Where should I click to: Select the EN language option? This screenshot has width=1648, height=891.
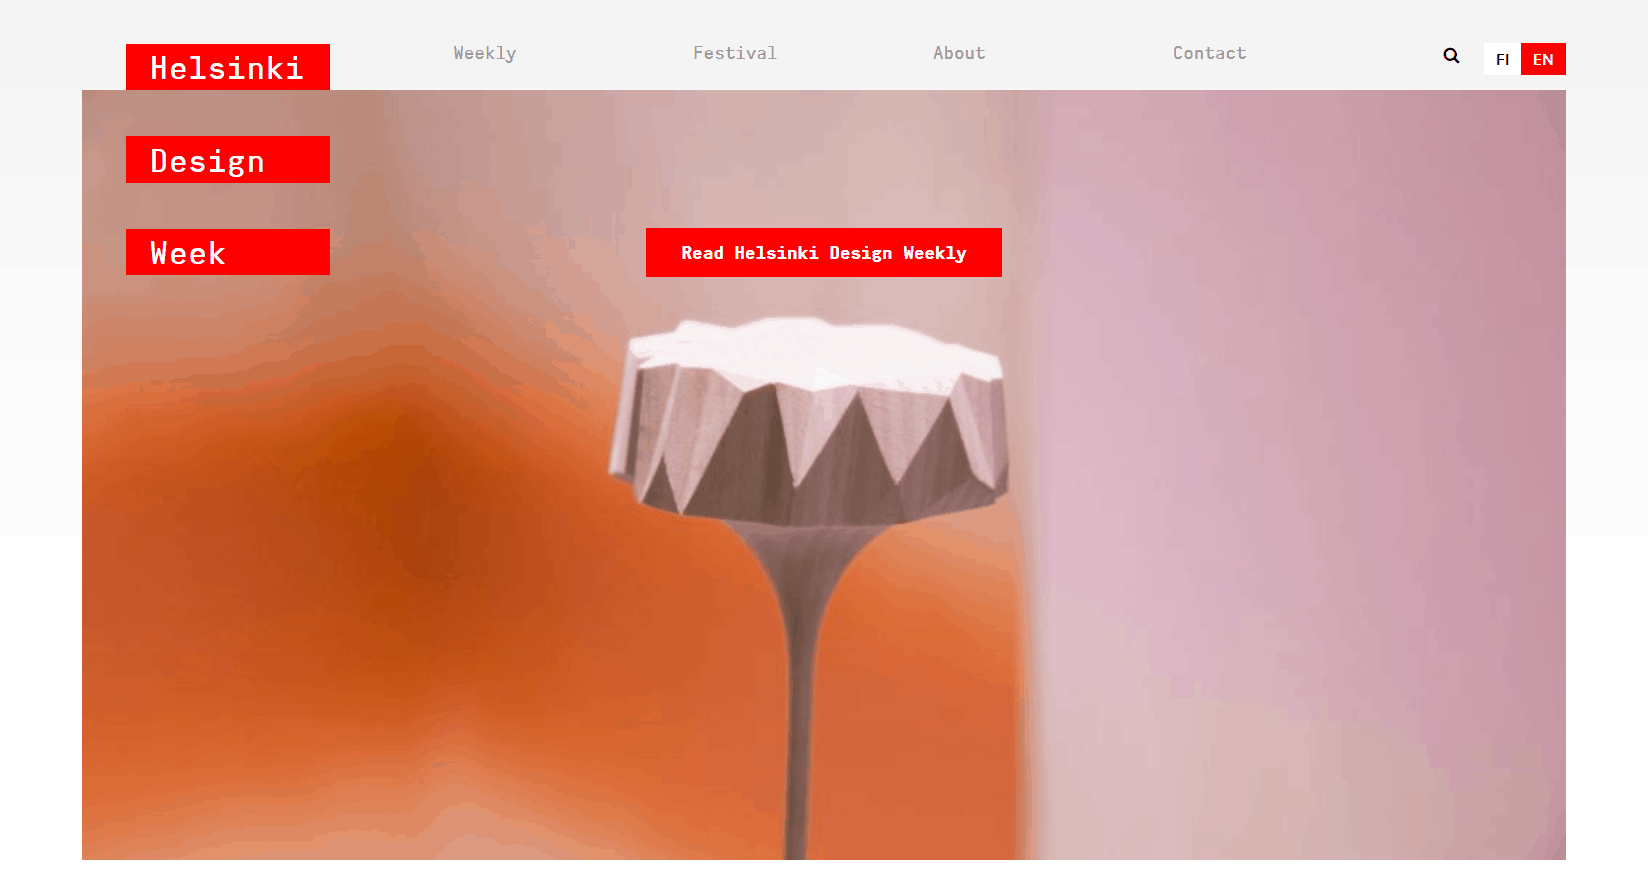click(1543, 59)
